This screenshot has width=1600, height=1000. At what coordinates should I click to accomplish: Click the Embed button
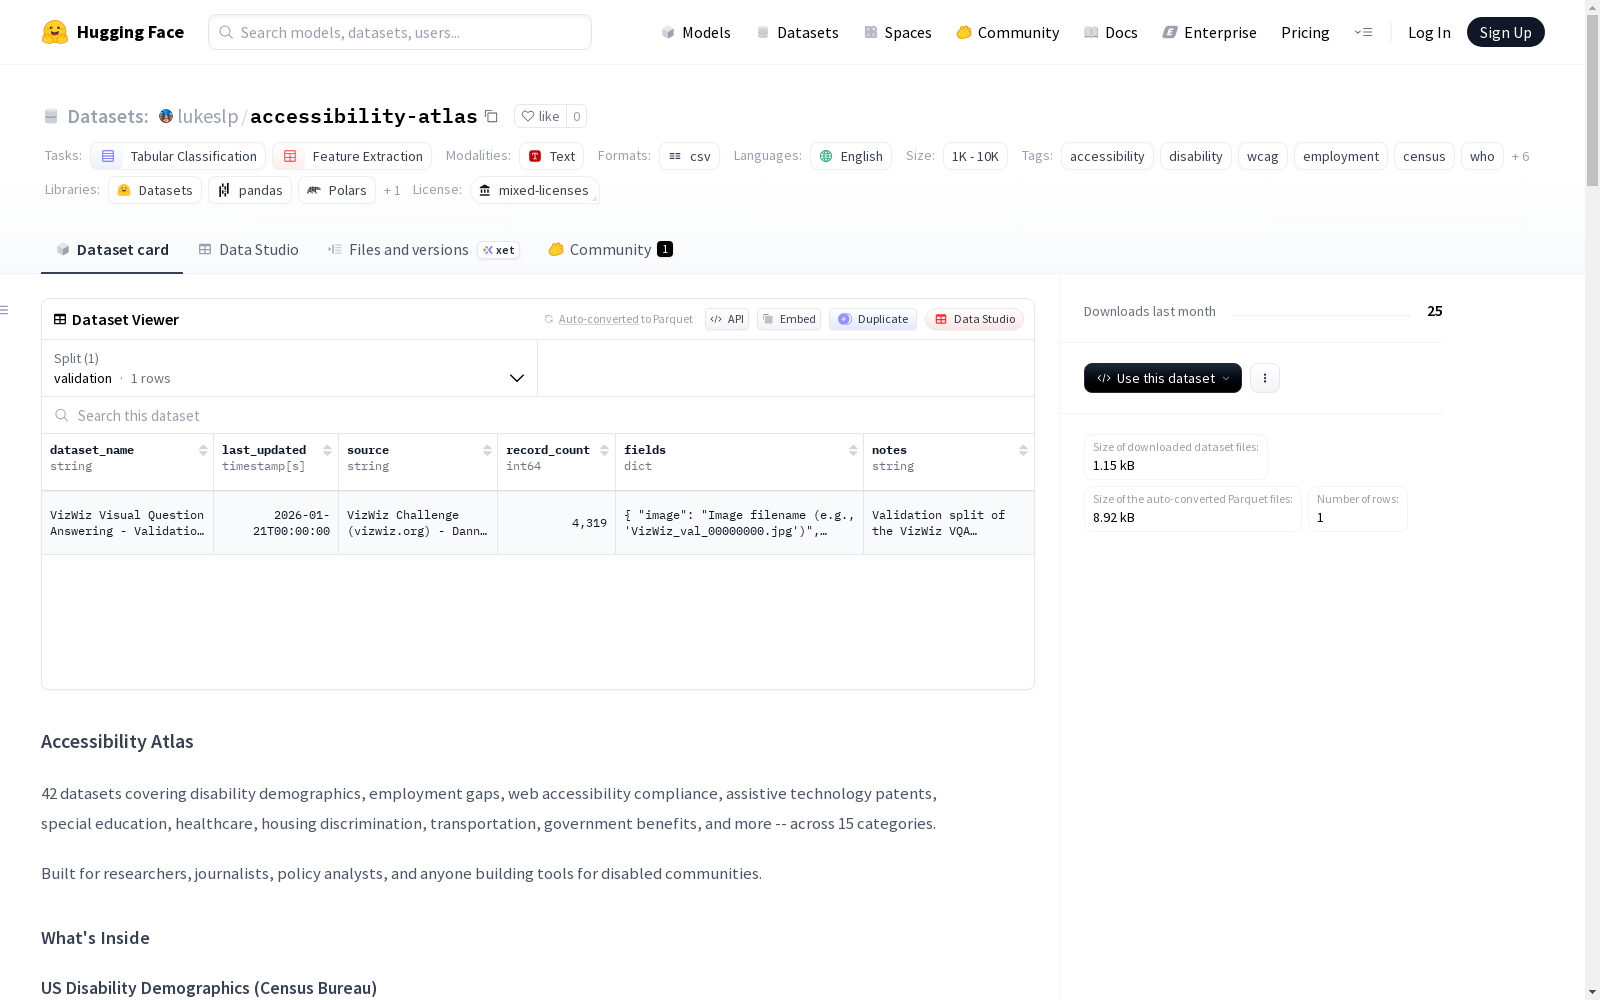coord(789,319)
